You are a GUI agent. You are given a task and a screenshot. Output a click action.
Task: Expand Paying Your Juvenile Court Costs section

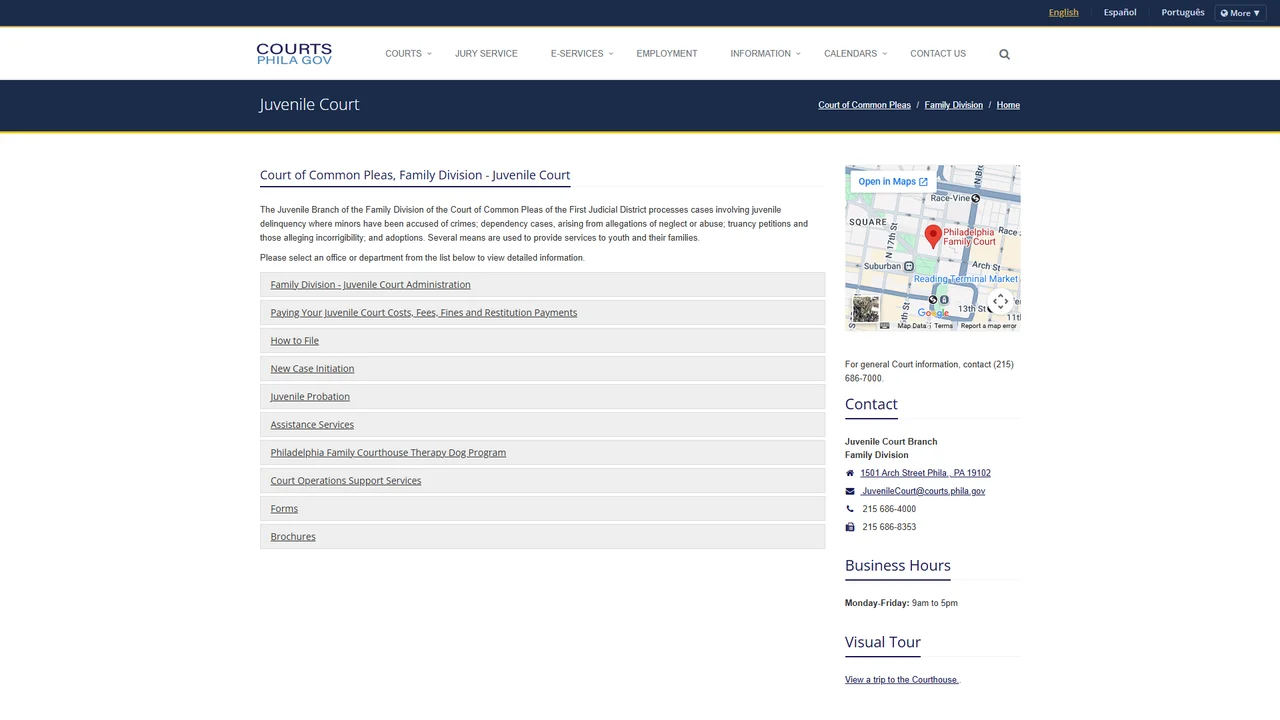point(542,313)
